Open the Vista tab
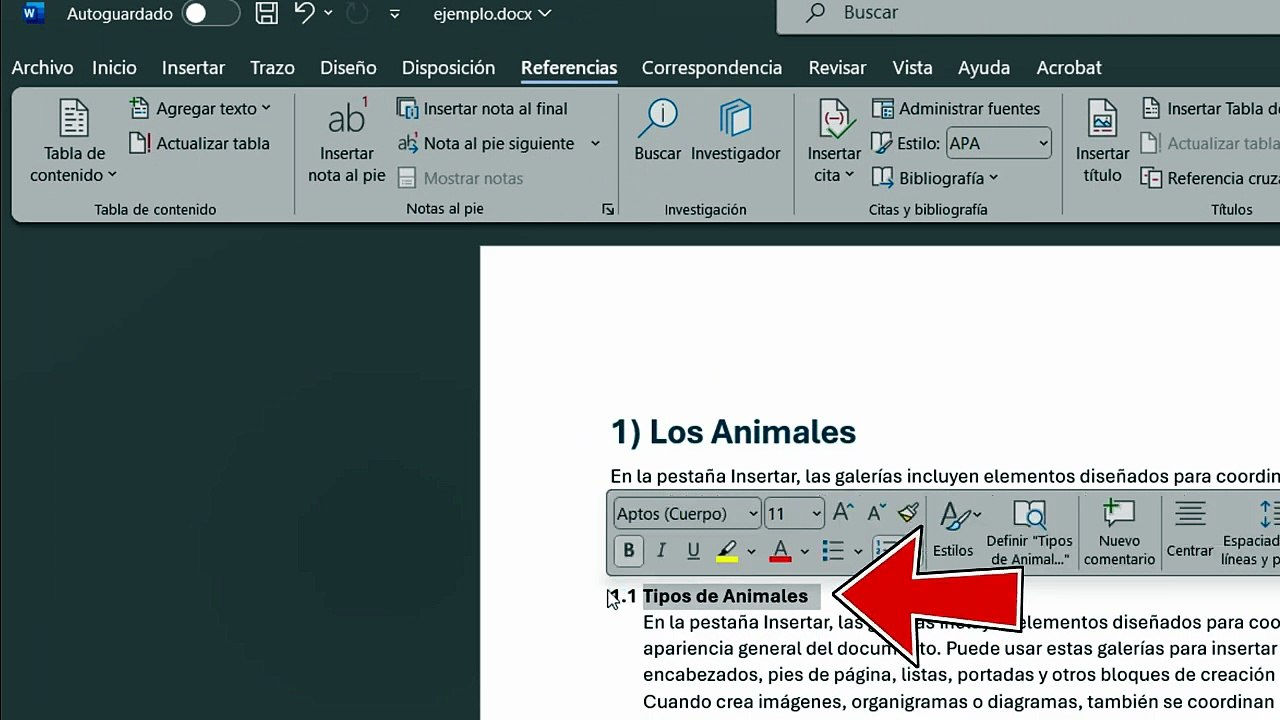This screenshot has width=1280, height=720. point(912,68)
